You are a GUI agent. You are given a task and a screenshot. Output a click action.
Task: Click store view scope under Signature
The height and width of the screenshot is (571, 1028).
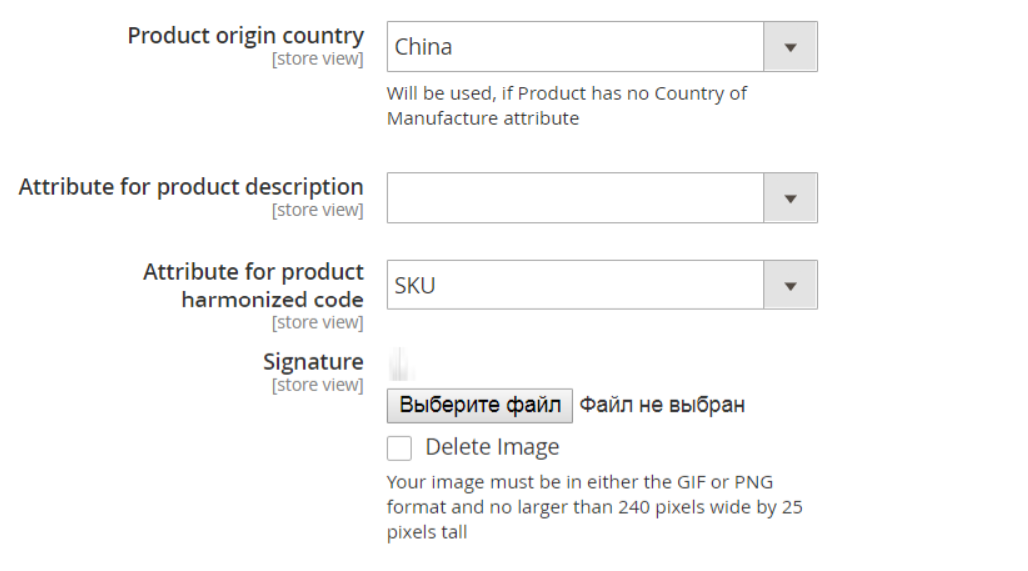317,385
